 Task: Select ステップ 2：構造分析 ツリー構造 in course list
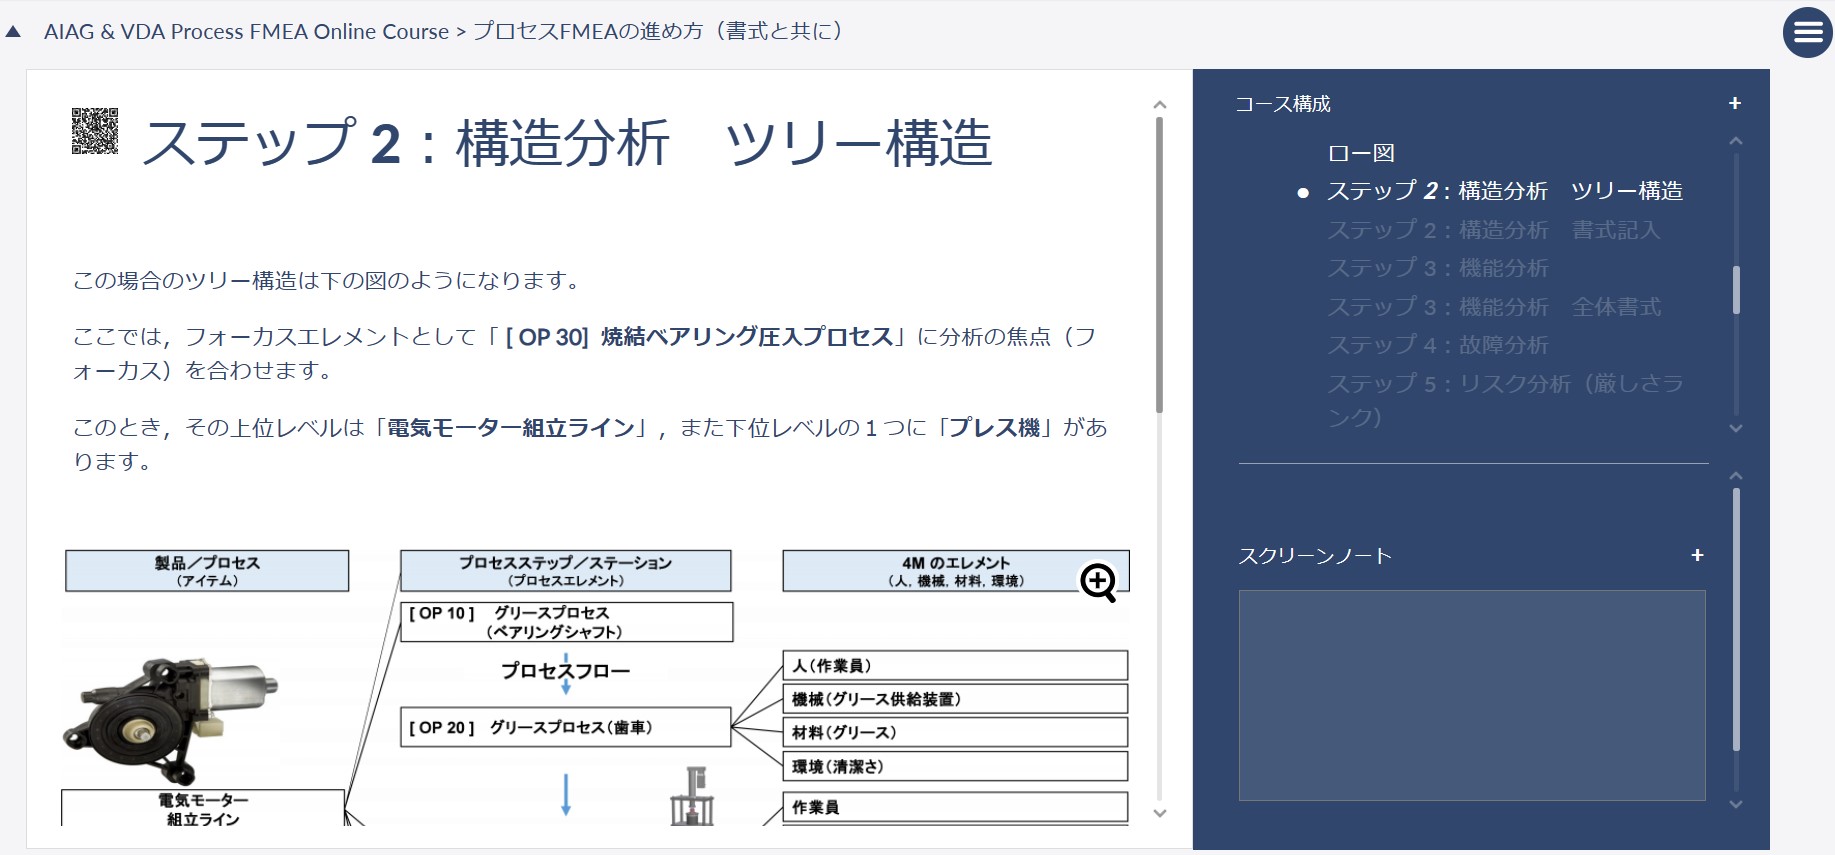point(1504,191)
